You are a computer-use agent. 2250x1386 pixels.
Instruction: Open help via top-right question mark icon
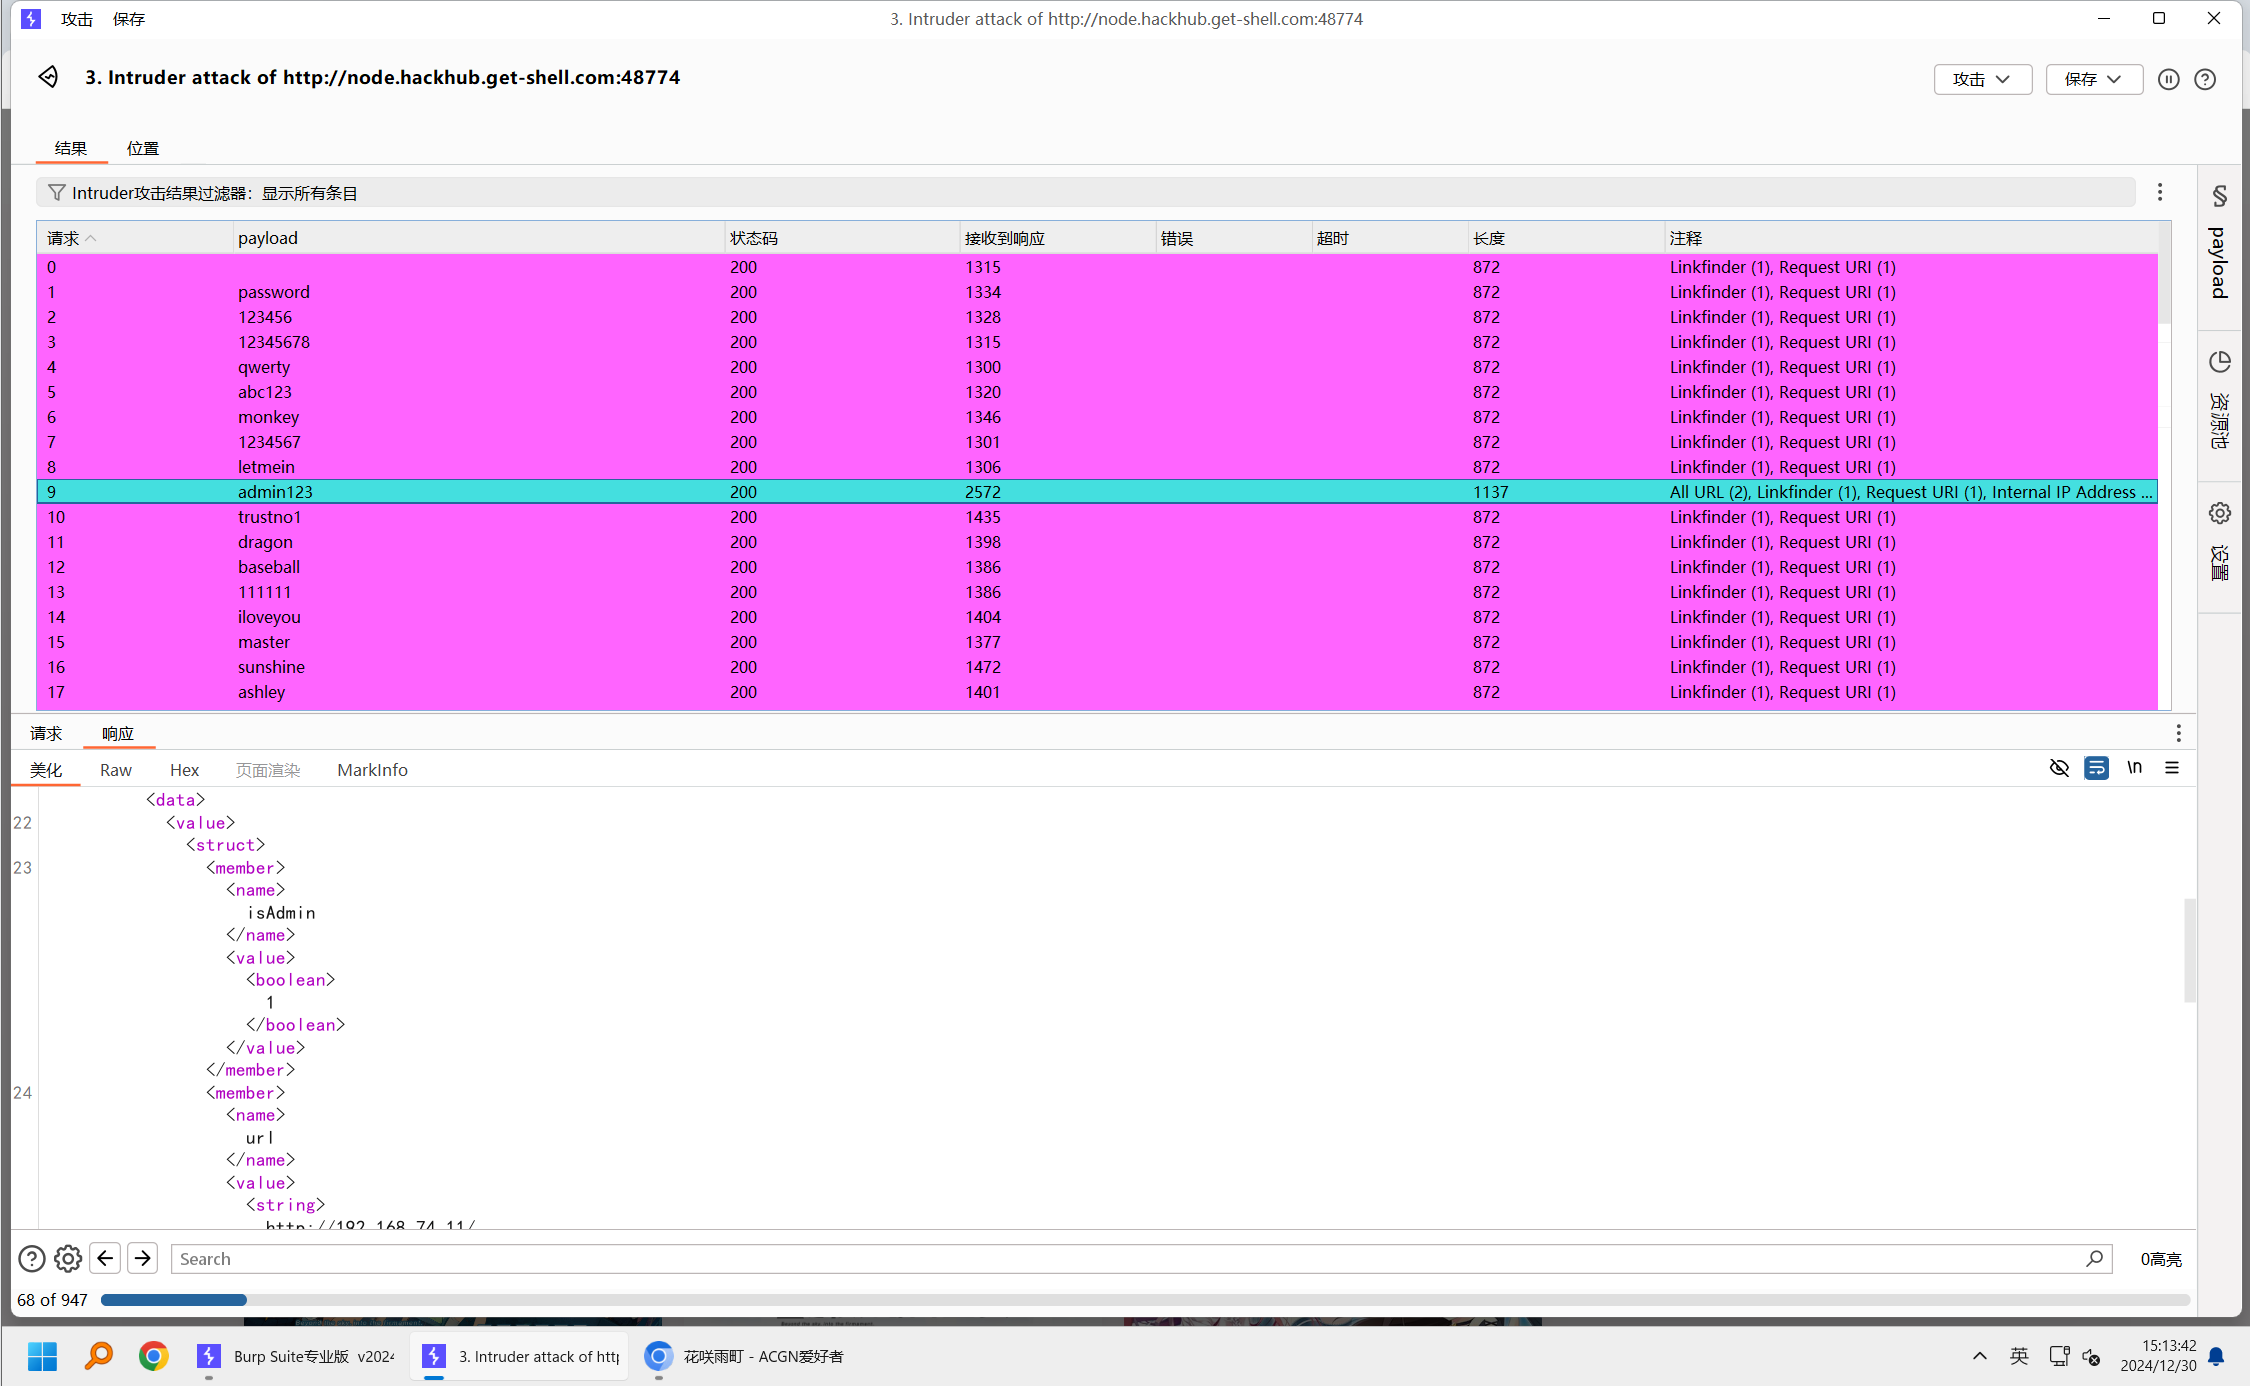[2205, 79]
